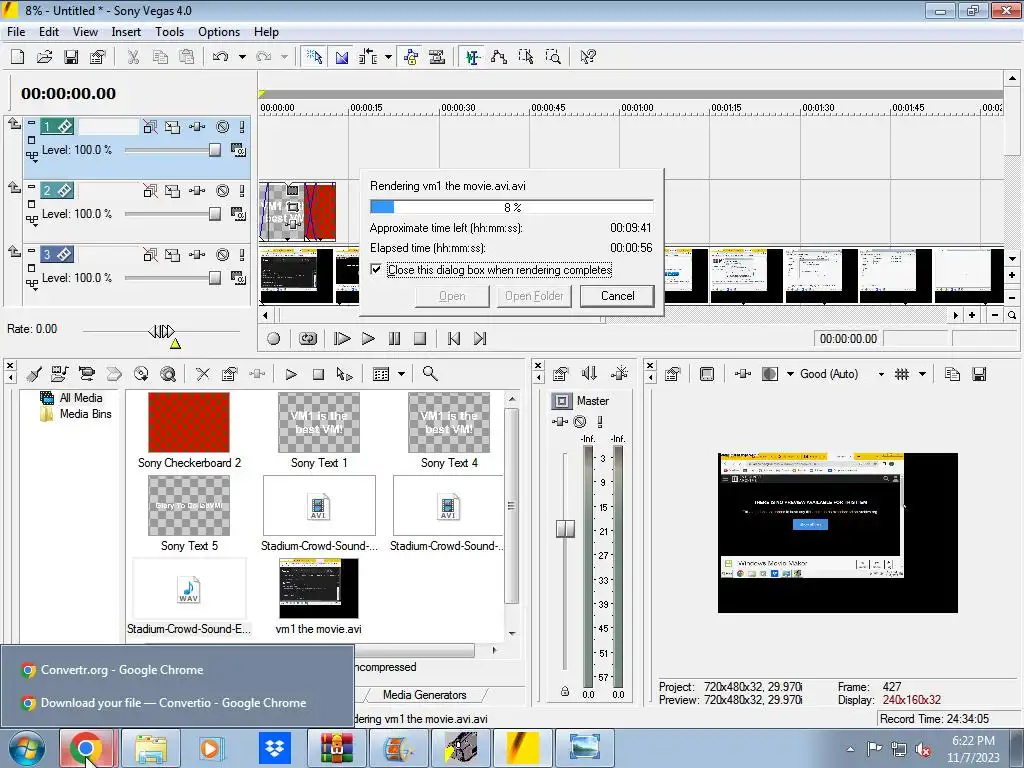Select vm1 the movie.avi thumbnail
This screenshot has width=1024, height=768.
click(x=319, y=588)
